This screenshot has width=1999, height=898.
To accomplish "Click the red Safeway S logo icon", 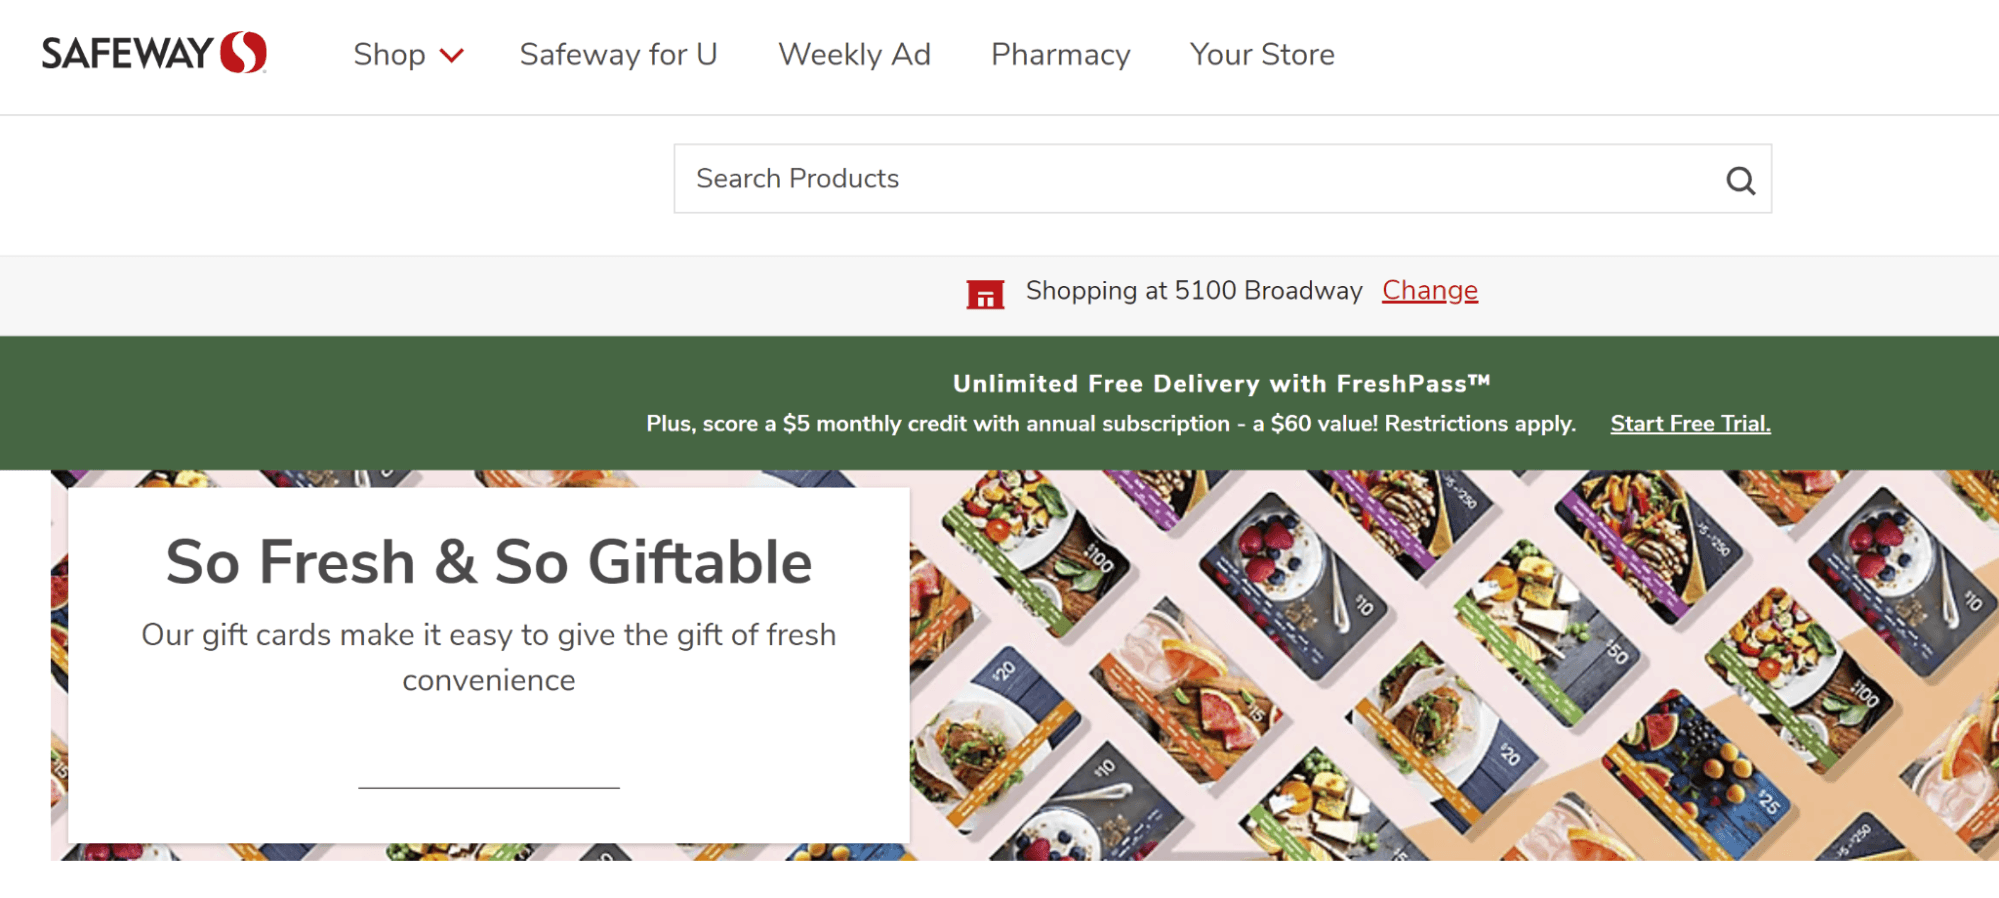I will click(243, 53).
